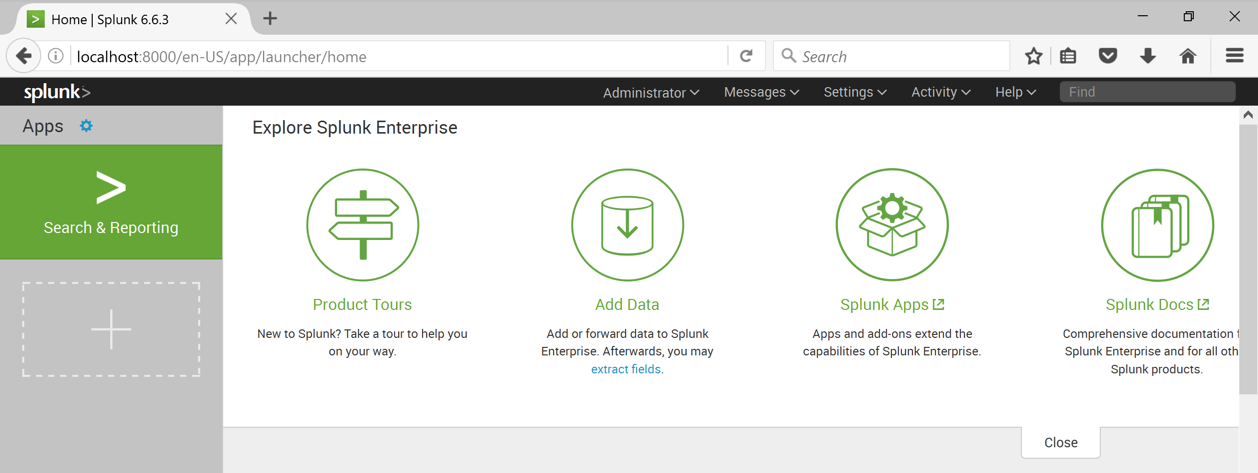This screenshot has height=473, width=1258.
Task: Open the Settings dropdown menu
Action: [855, 92]
